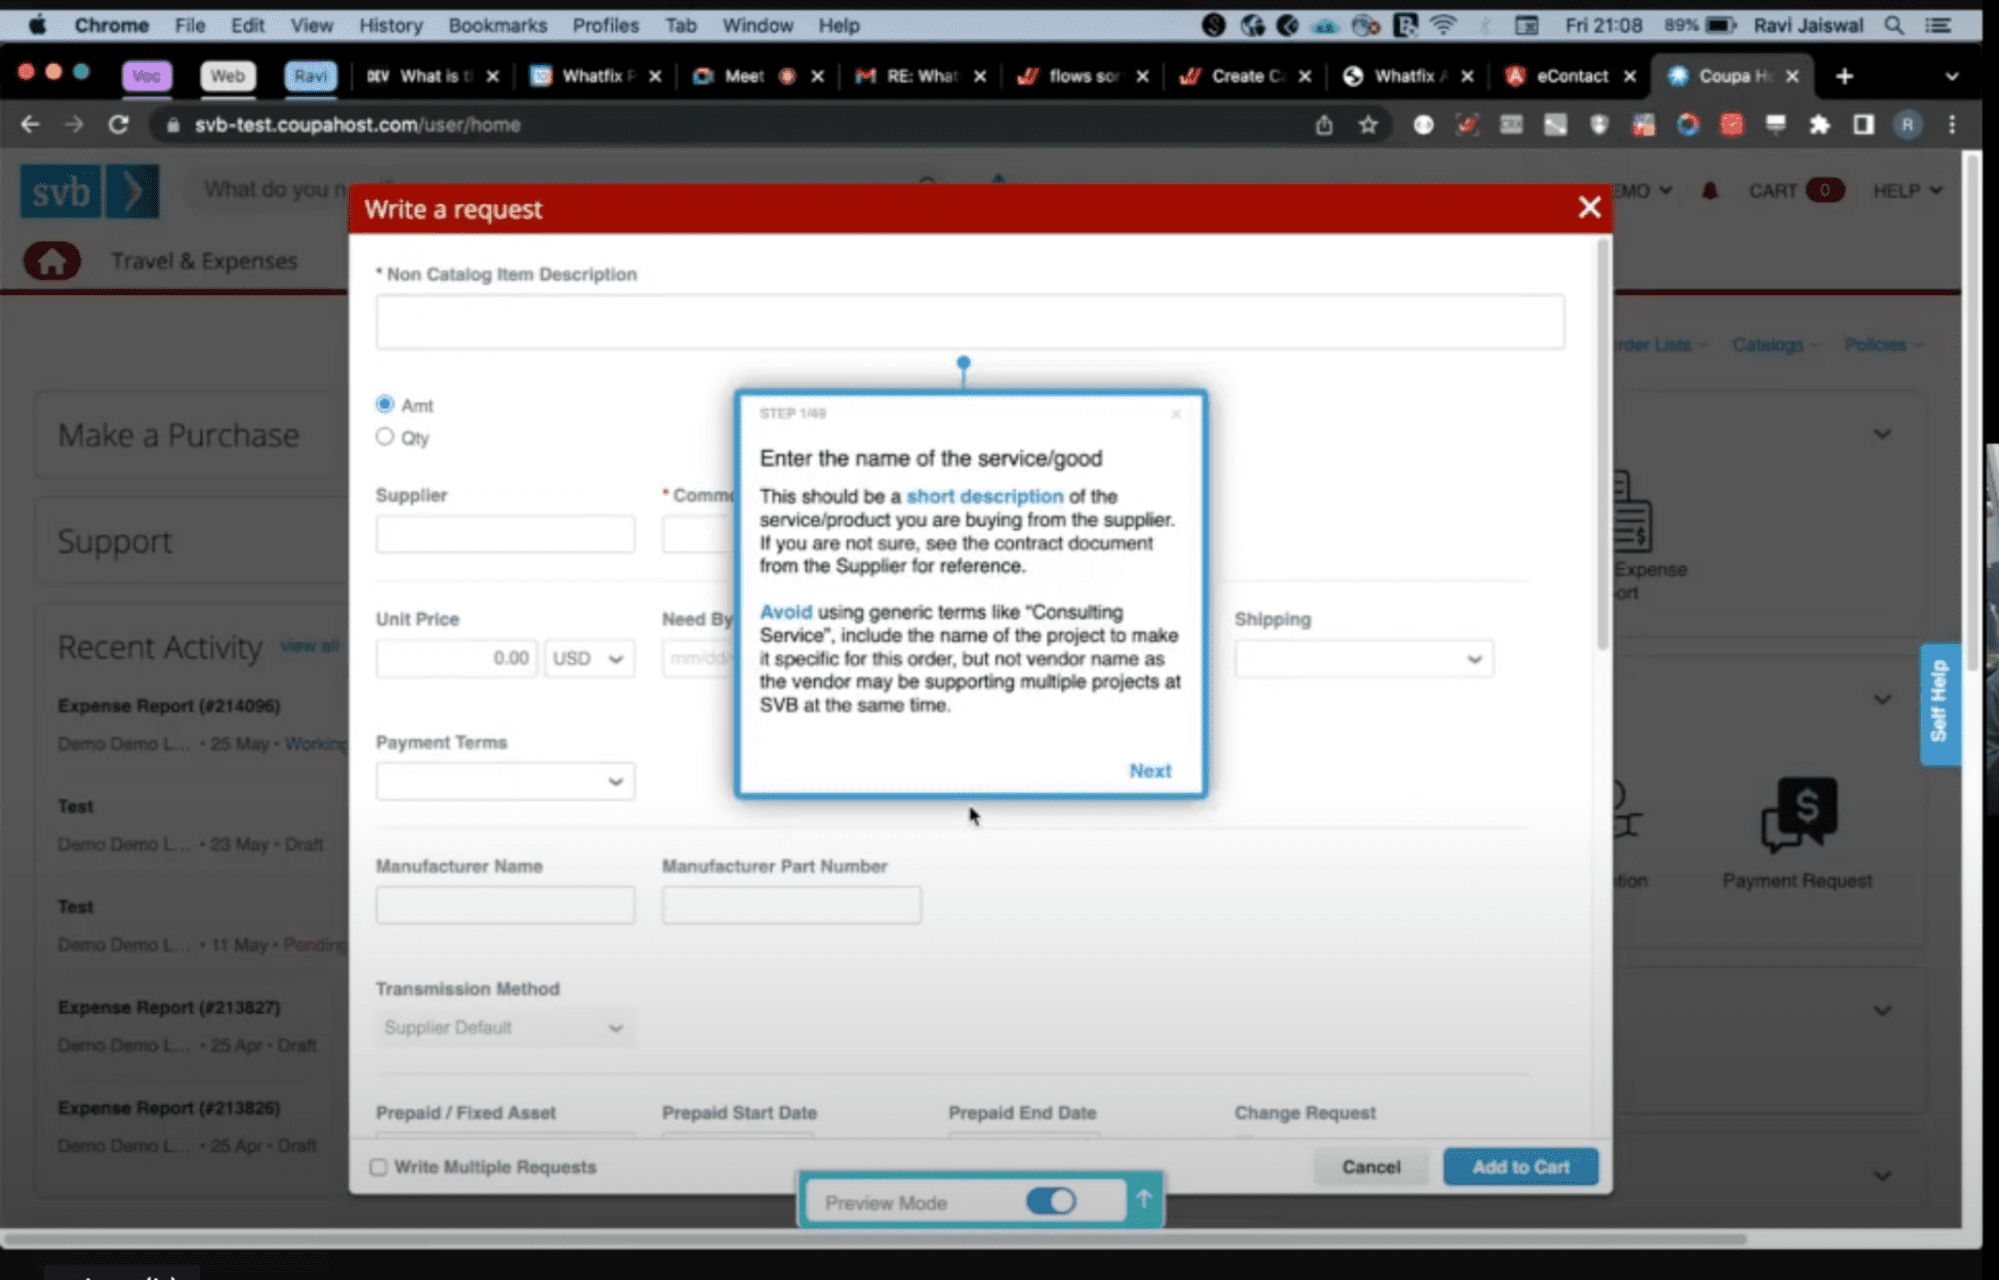
Task: Check Write Multiple Requests
Action: (379, 1167)
